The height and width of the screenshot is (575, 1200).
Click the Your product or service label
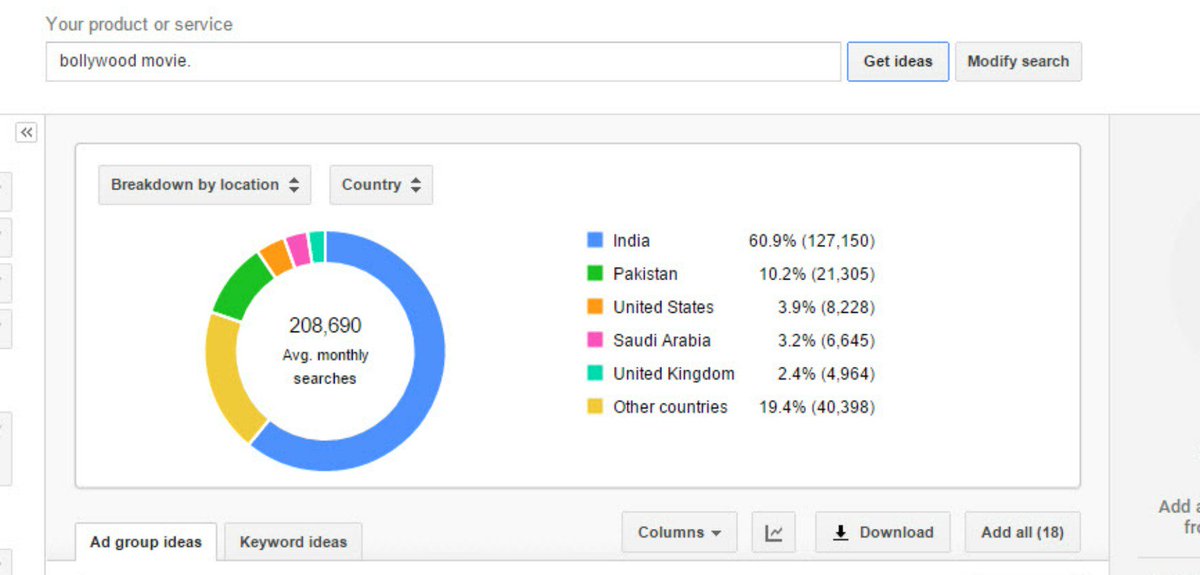140,23
